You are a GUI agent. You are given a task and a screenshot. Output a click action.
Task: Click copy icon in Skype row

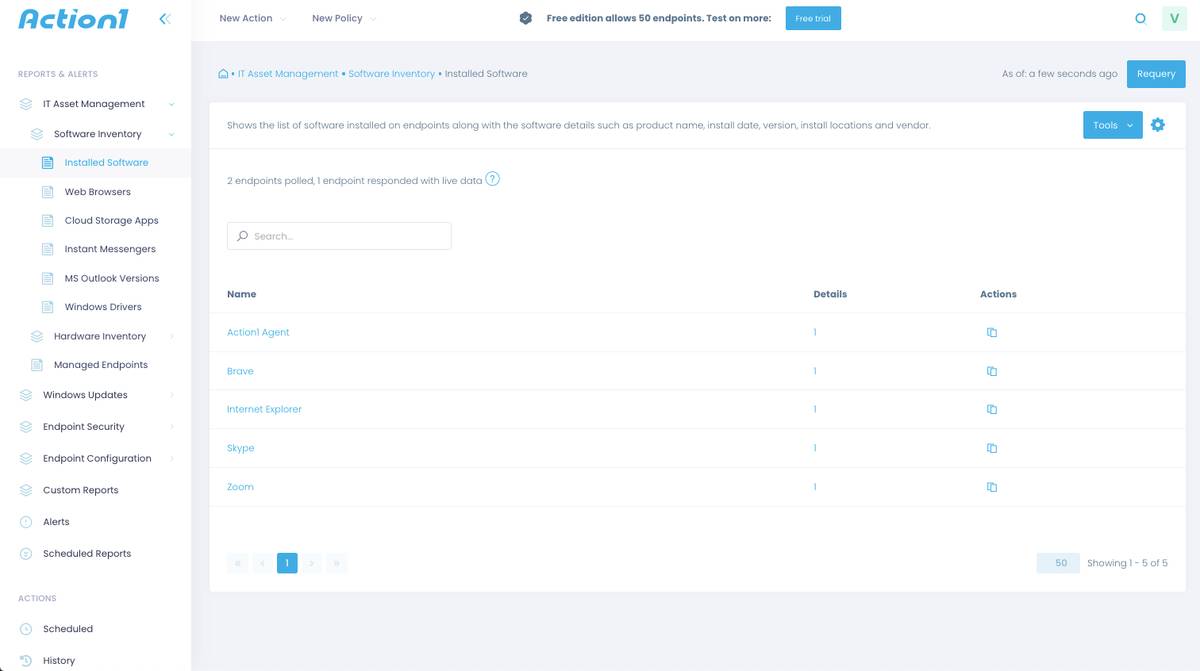point(992,448)
